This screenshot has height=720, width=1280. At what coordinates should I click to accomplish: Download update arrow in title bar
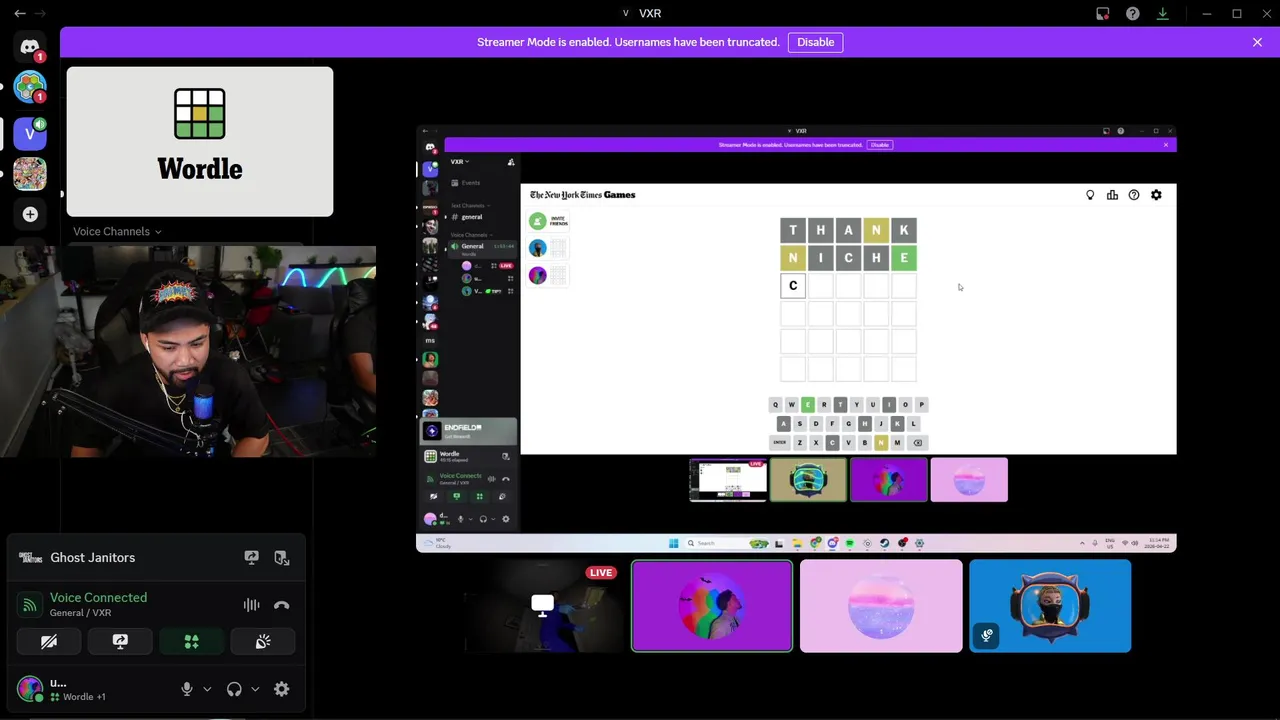coord(1162,13)
